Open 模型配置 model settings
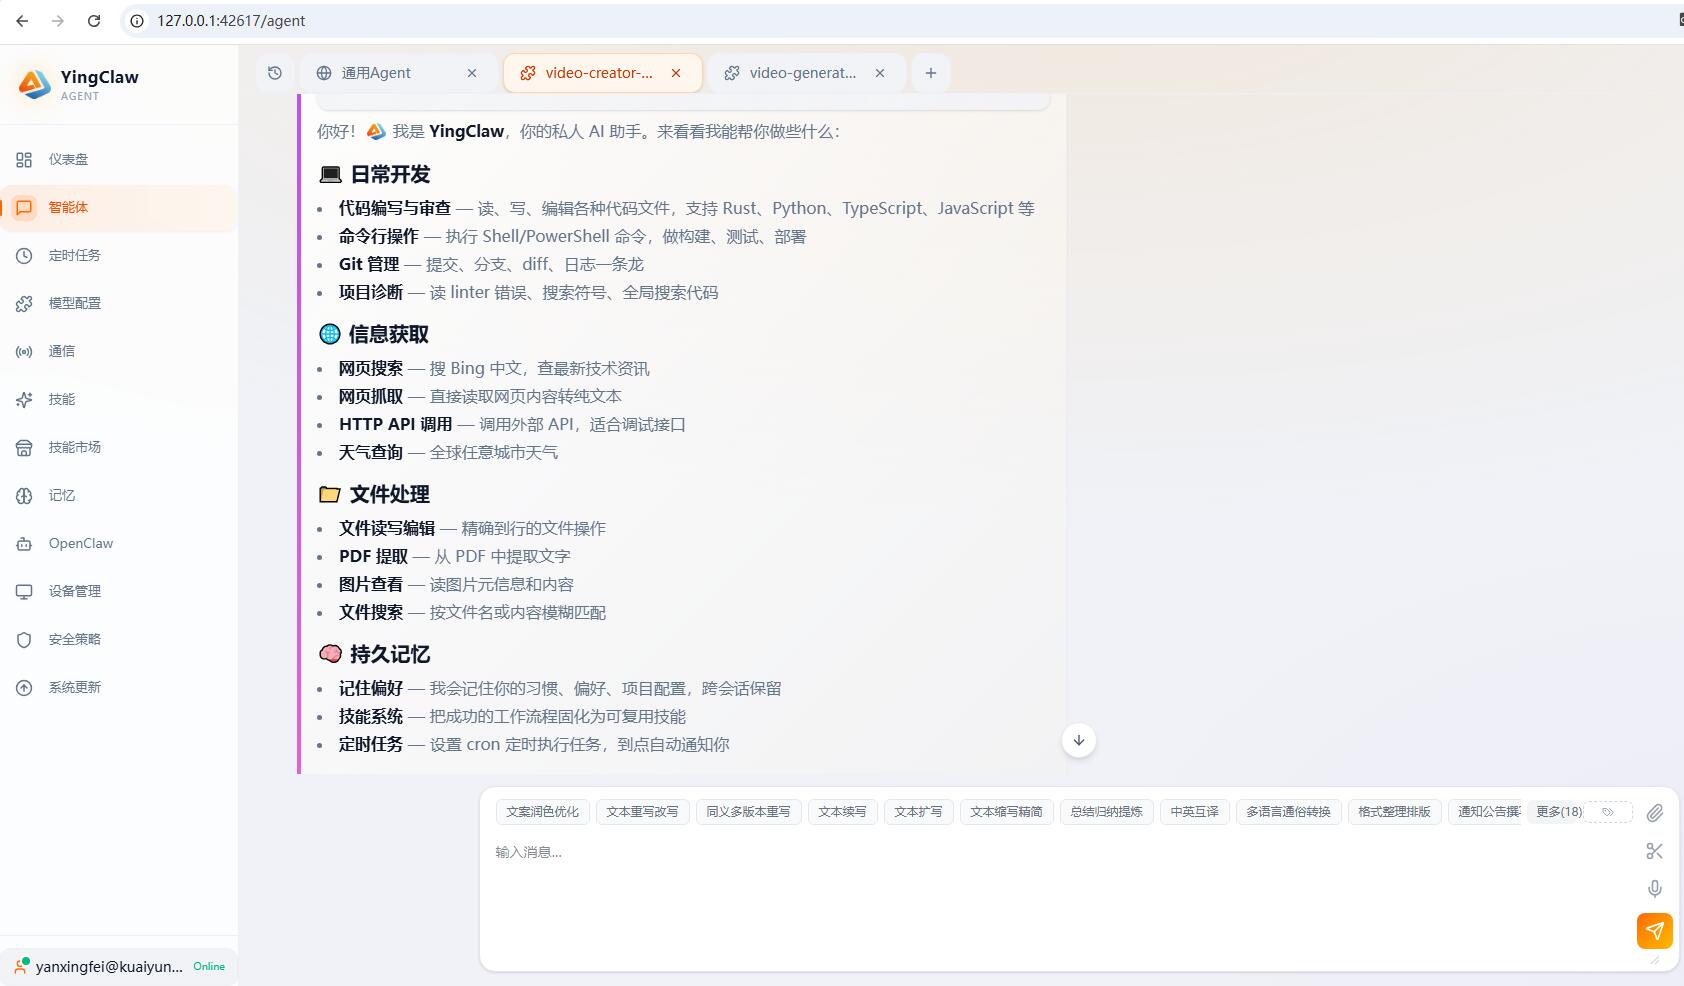This screenshot has height=986, width=1684. (118, 303)
